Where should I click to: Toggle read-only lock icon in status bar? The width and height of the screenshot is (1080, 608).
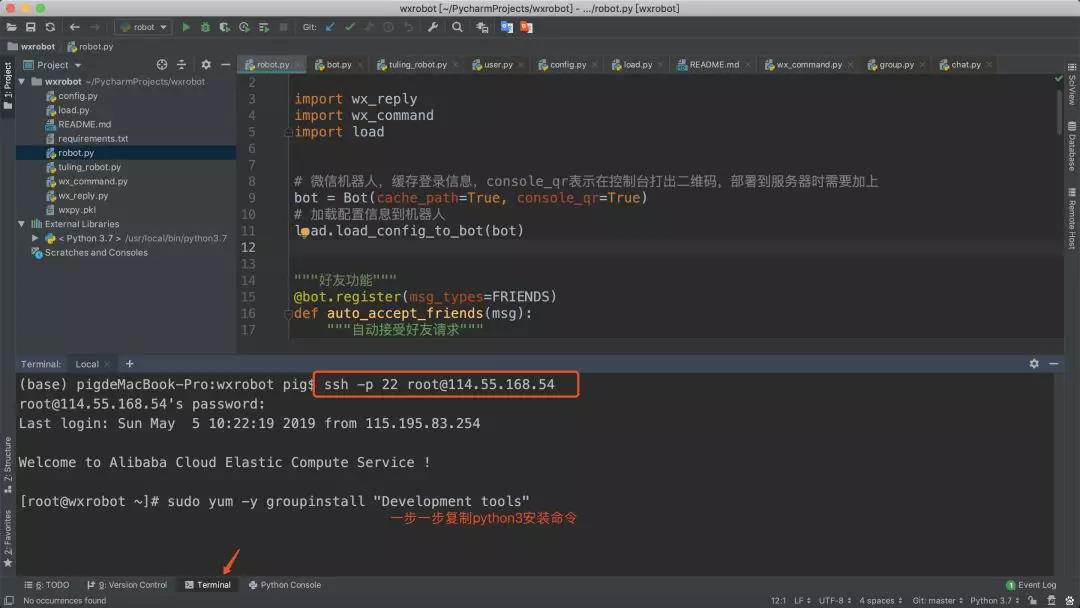coord(1032,600)
